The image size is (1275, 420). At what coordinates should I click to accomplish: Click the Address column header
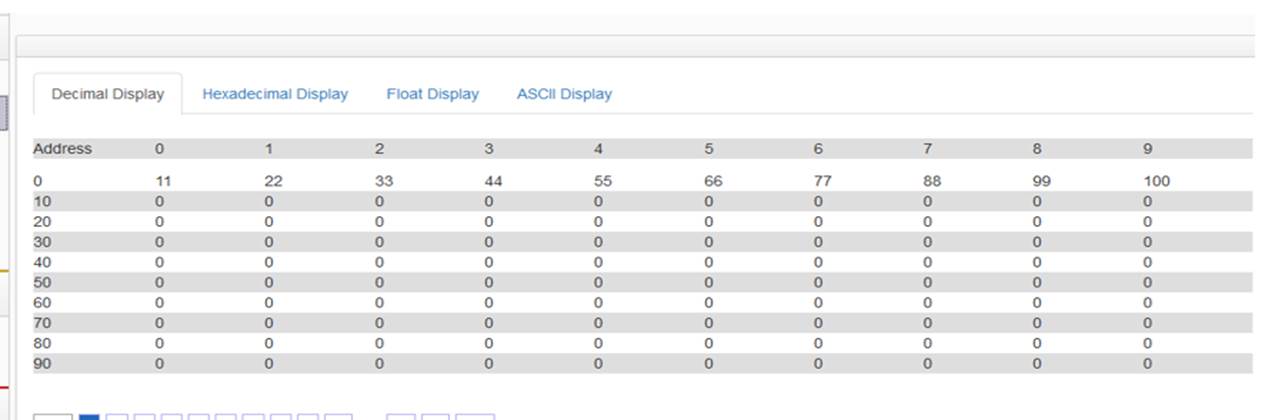click(62, 149)
